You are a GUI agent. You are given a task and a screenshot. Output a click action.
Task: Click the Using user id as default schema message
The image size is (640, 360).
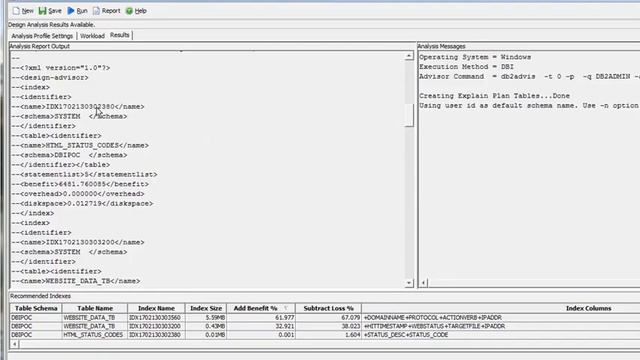(x=529, y=106)
